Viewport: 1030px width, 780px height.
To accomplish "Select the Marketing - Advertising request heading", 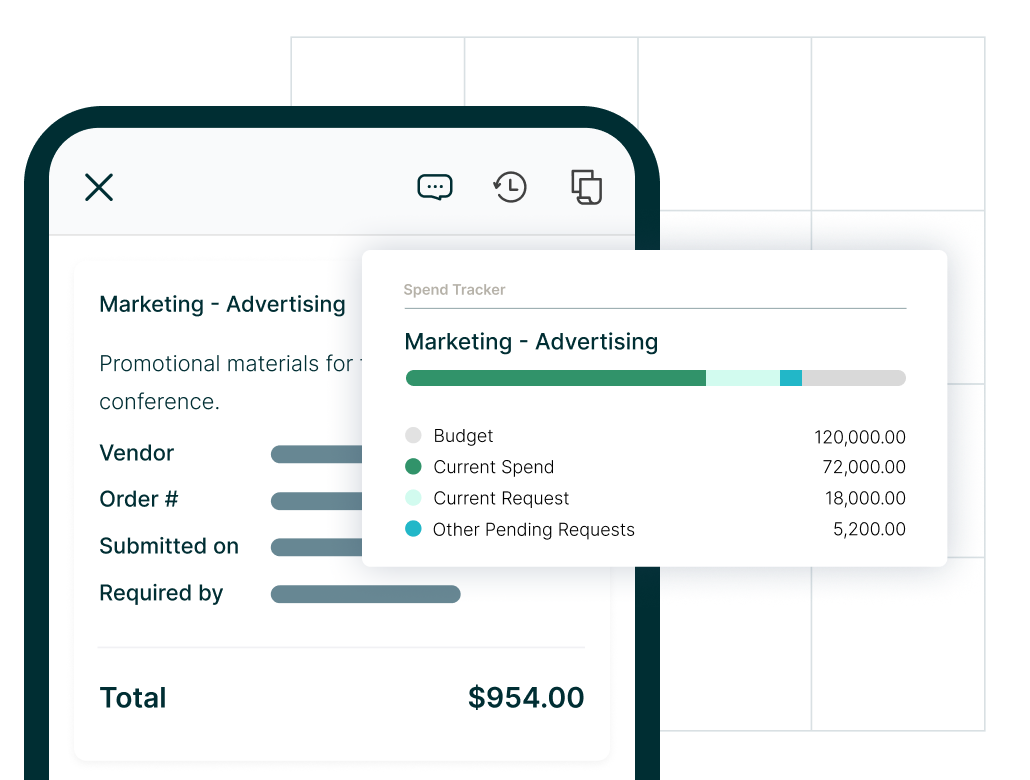I will coord(222,304).
